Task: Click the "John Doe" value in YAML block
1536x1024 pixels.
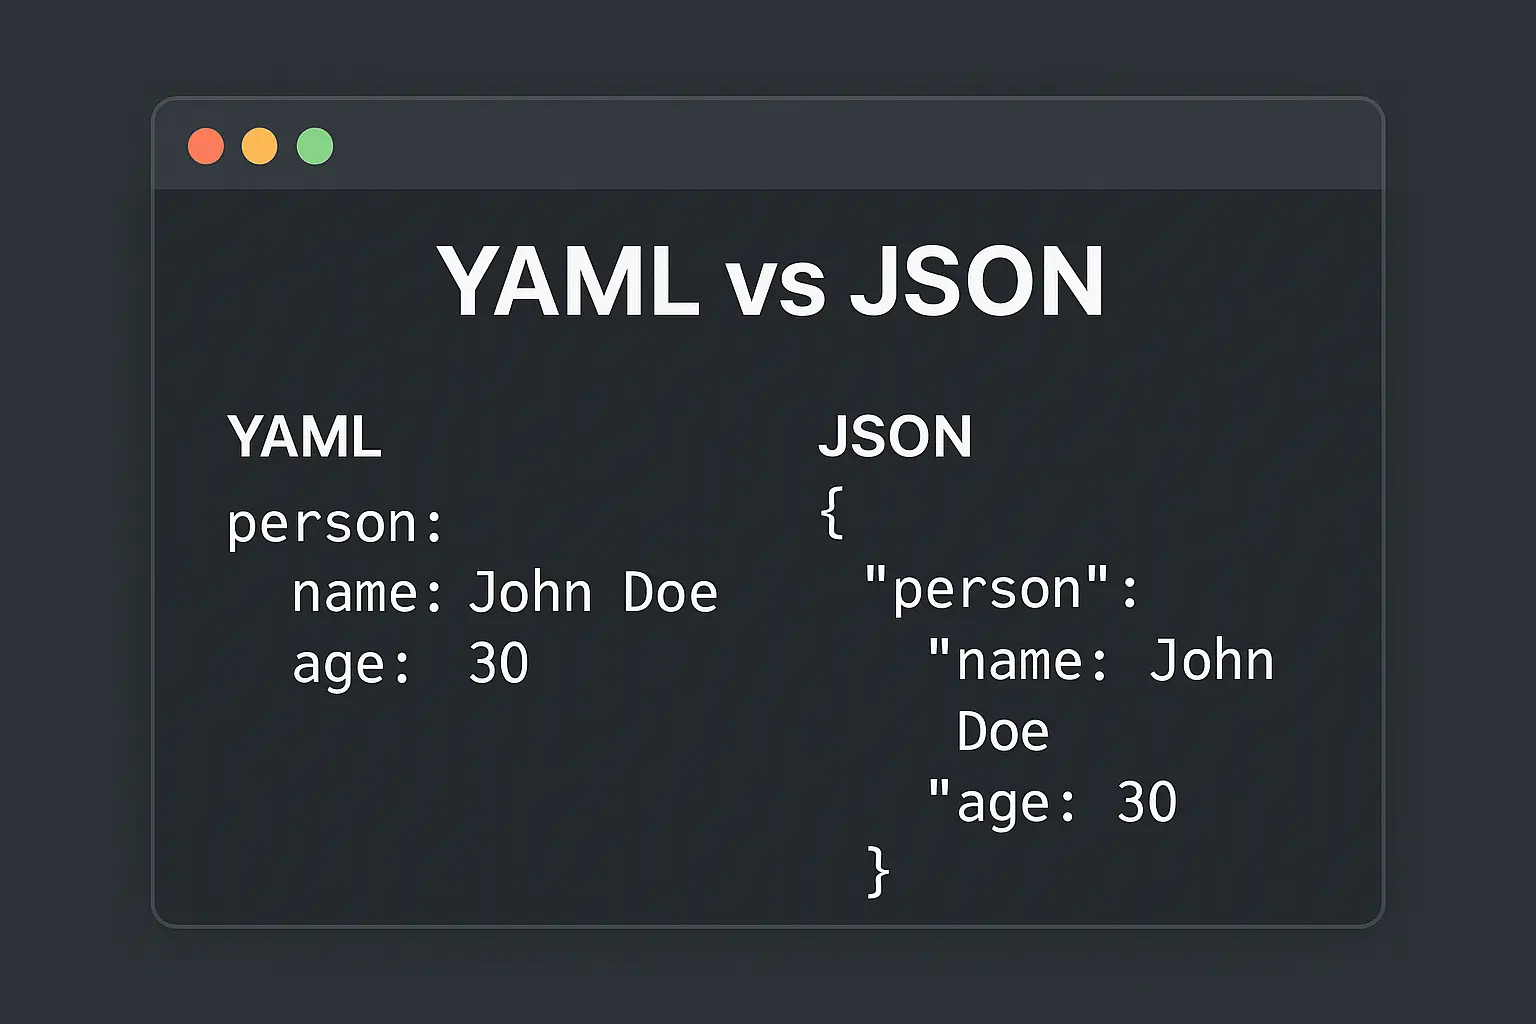Action: pyautogui.click(x=593, y=593)
